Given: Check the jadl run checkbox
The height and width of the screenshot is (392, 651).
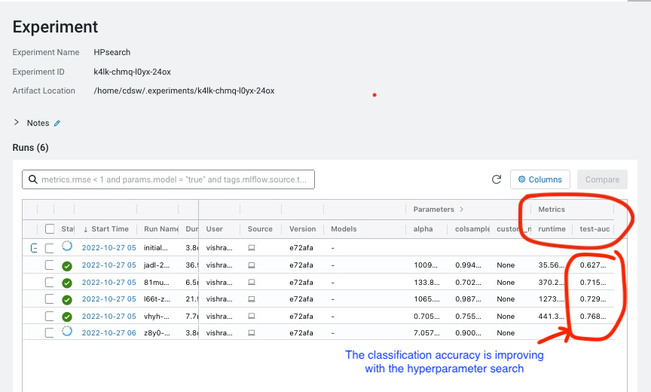Looking at the screenshot, I should pos(49,265).
